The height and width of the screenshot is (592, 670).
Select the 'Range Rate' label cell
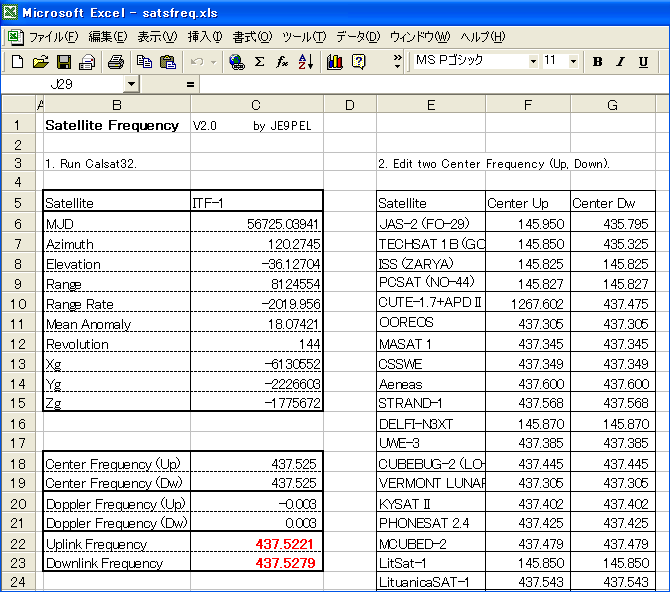[117, 304]
